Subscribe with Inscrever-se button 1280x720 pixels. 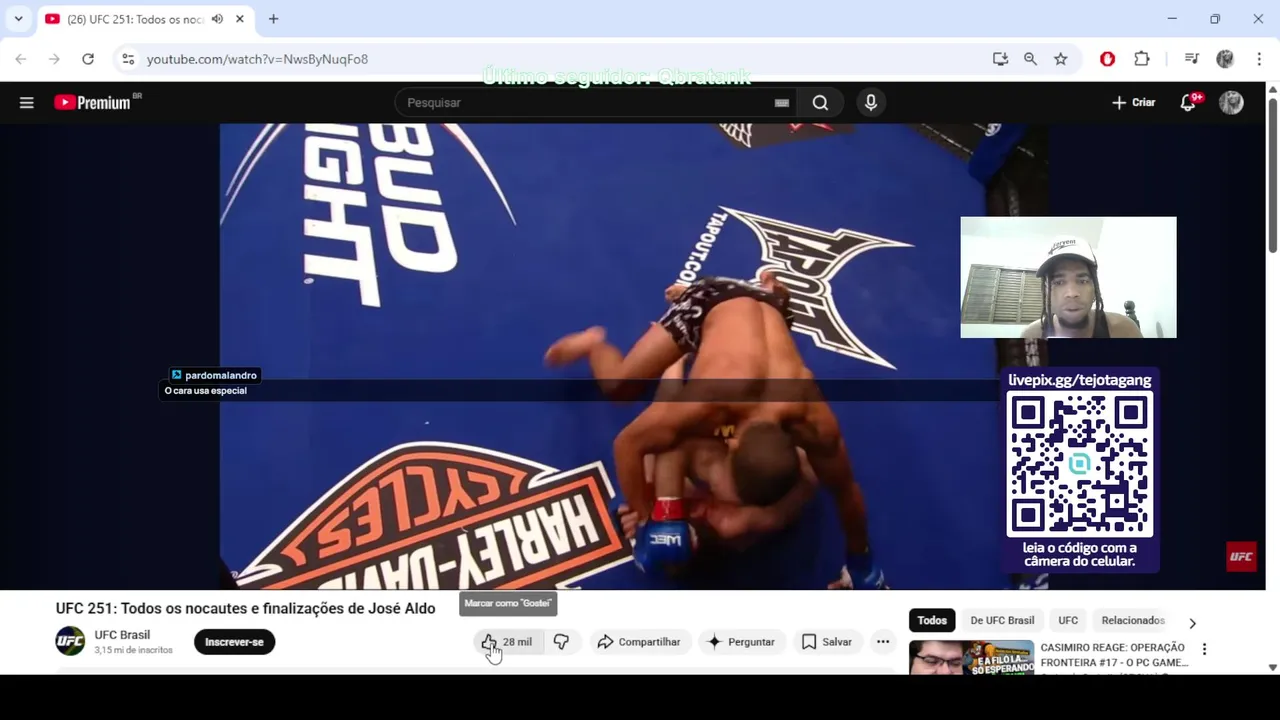click(234, 642)
